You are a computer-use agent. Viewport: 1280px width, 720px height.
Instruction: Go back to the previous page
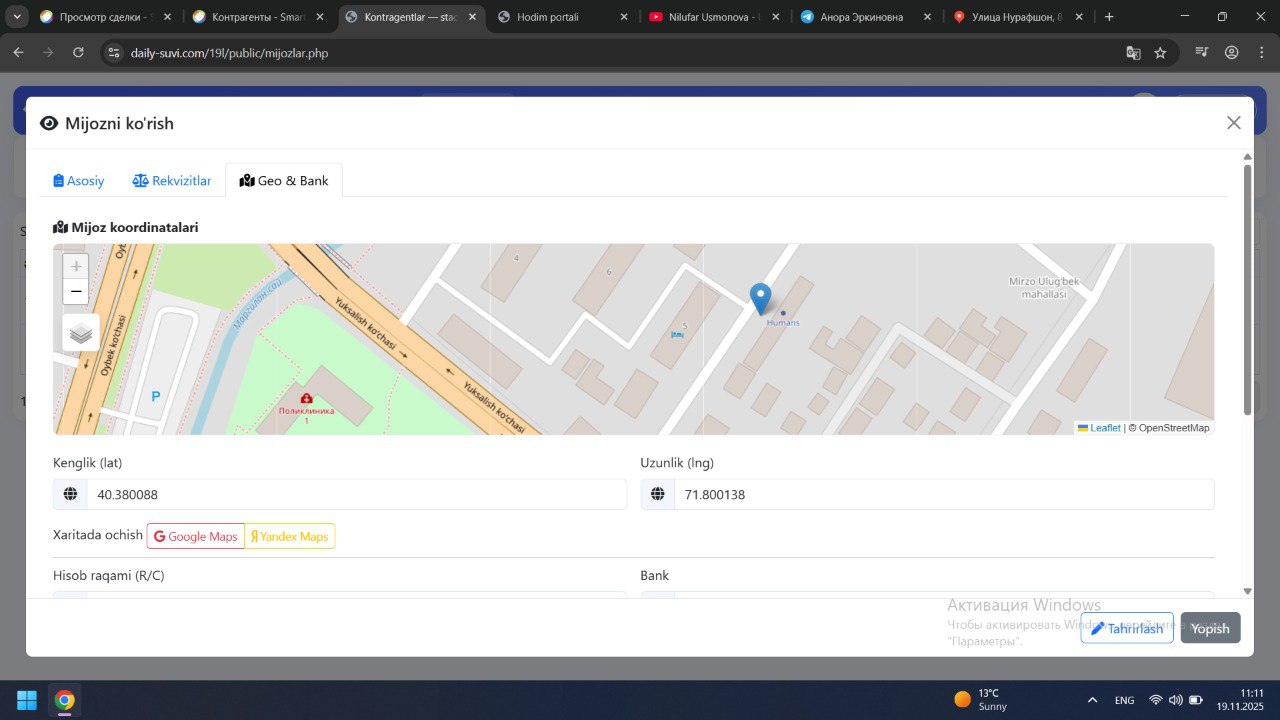click(18, 53)
